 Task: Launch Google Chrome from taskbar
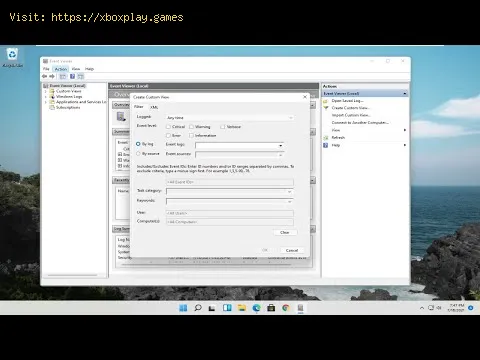click(x=286, y=308)
